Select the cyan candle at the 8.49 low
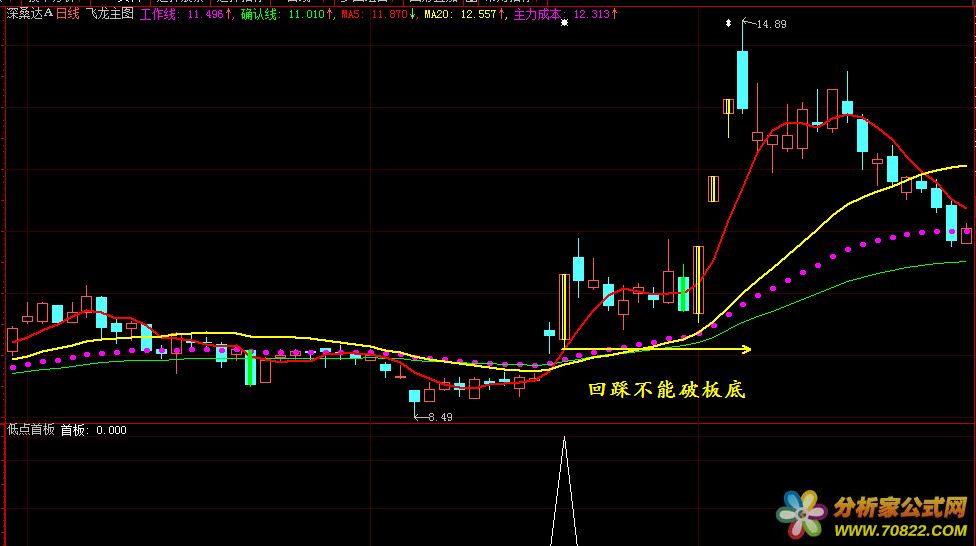Viewport: 976px width, 546px height. coord(415,396)
